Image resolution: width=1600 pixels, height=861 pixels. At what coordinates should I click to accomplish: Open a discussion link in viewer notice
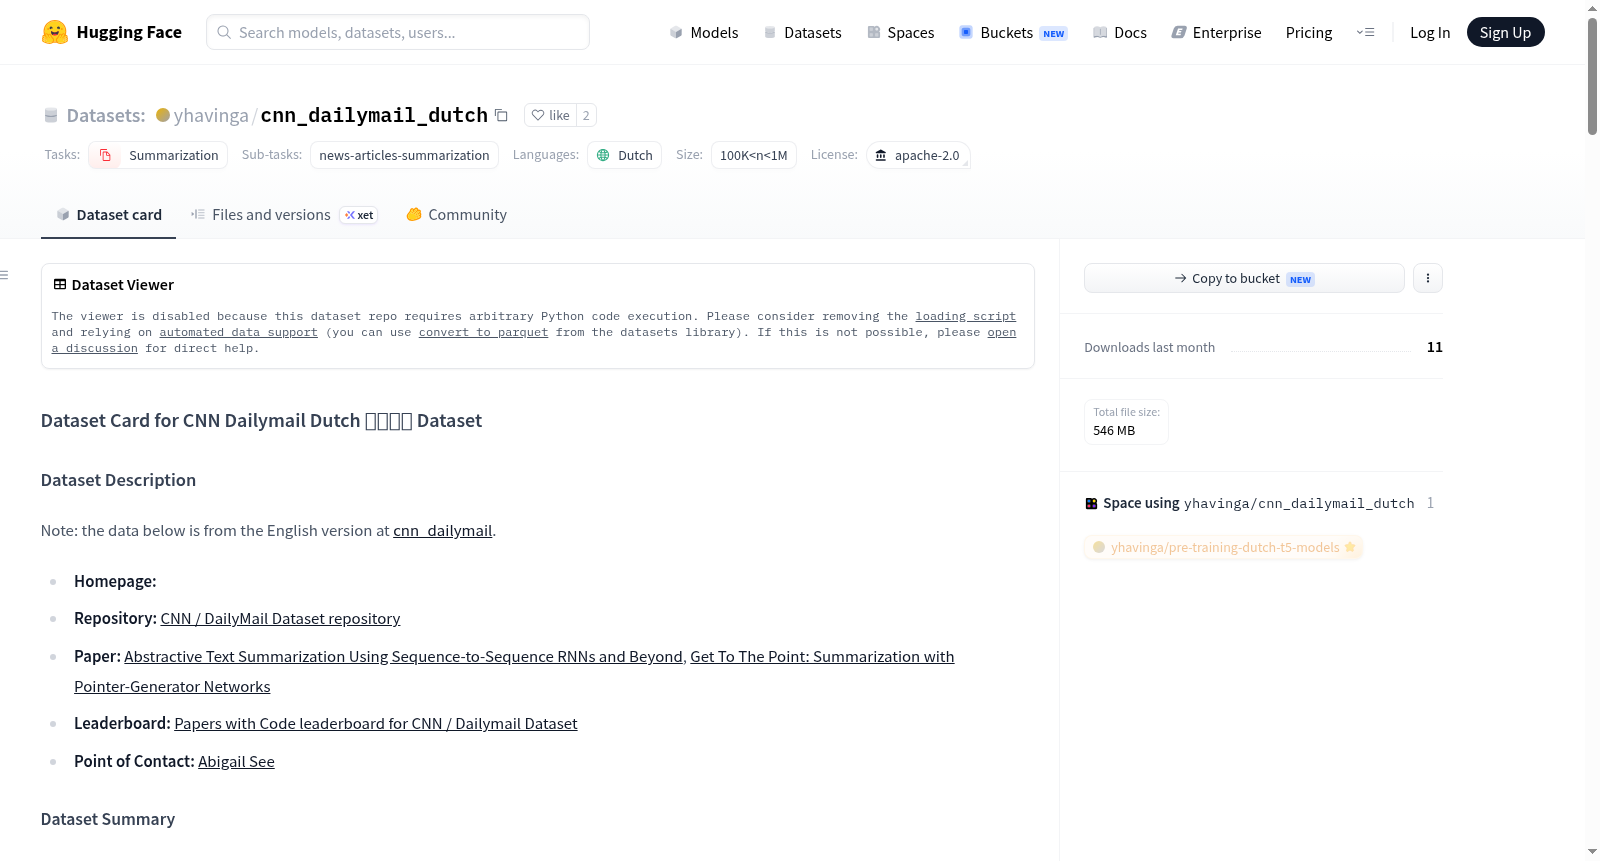tap(1001, 332)
